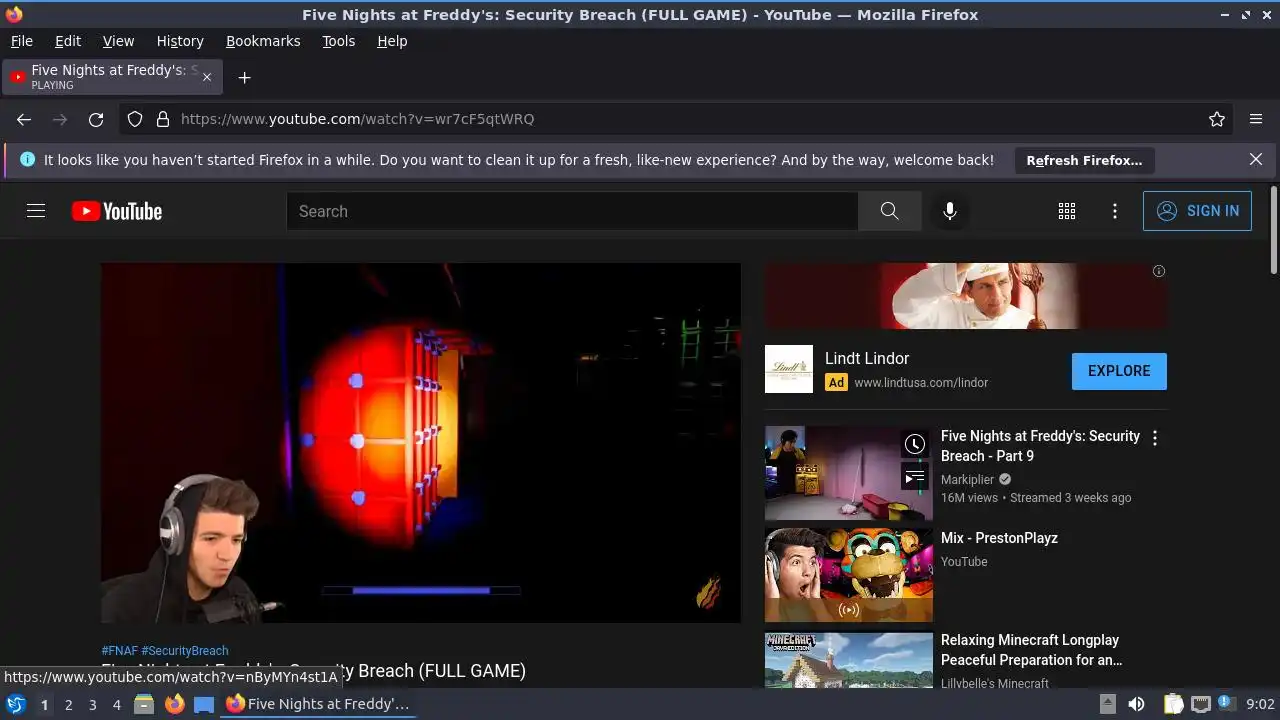Click Relaxing Minecraft Longplay title

point(1031,650)
